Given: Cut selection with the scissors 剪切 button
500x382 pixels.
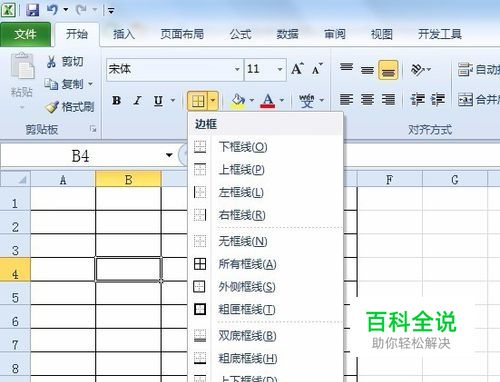Looking at the screenshot, I should [x=65, y=62].
